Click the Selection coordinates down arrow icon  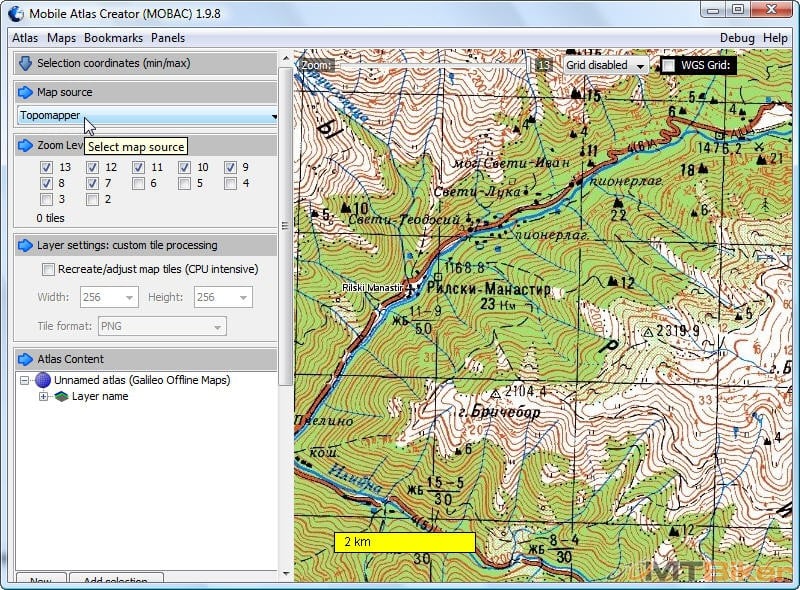click(x=25, y=63)
